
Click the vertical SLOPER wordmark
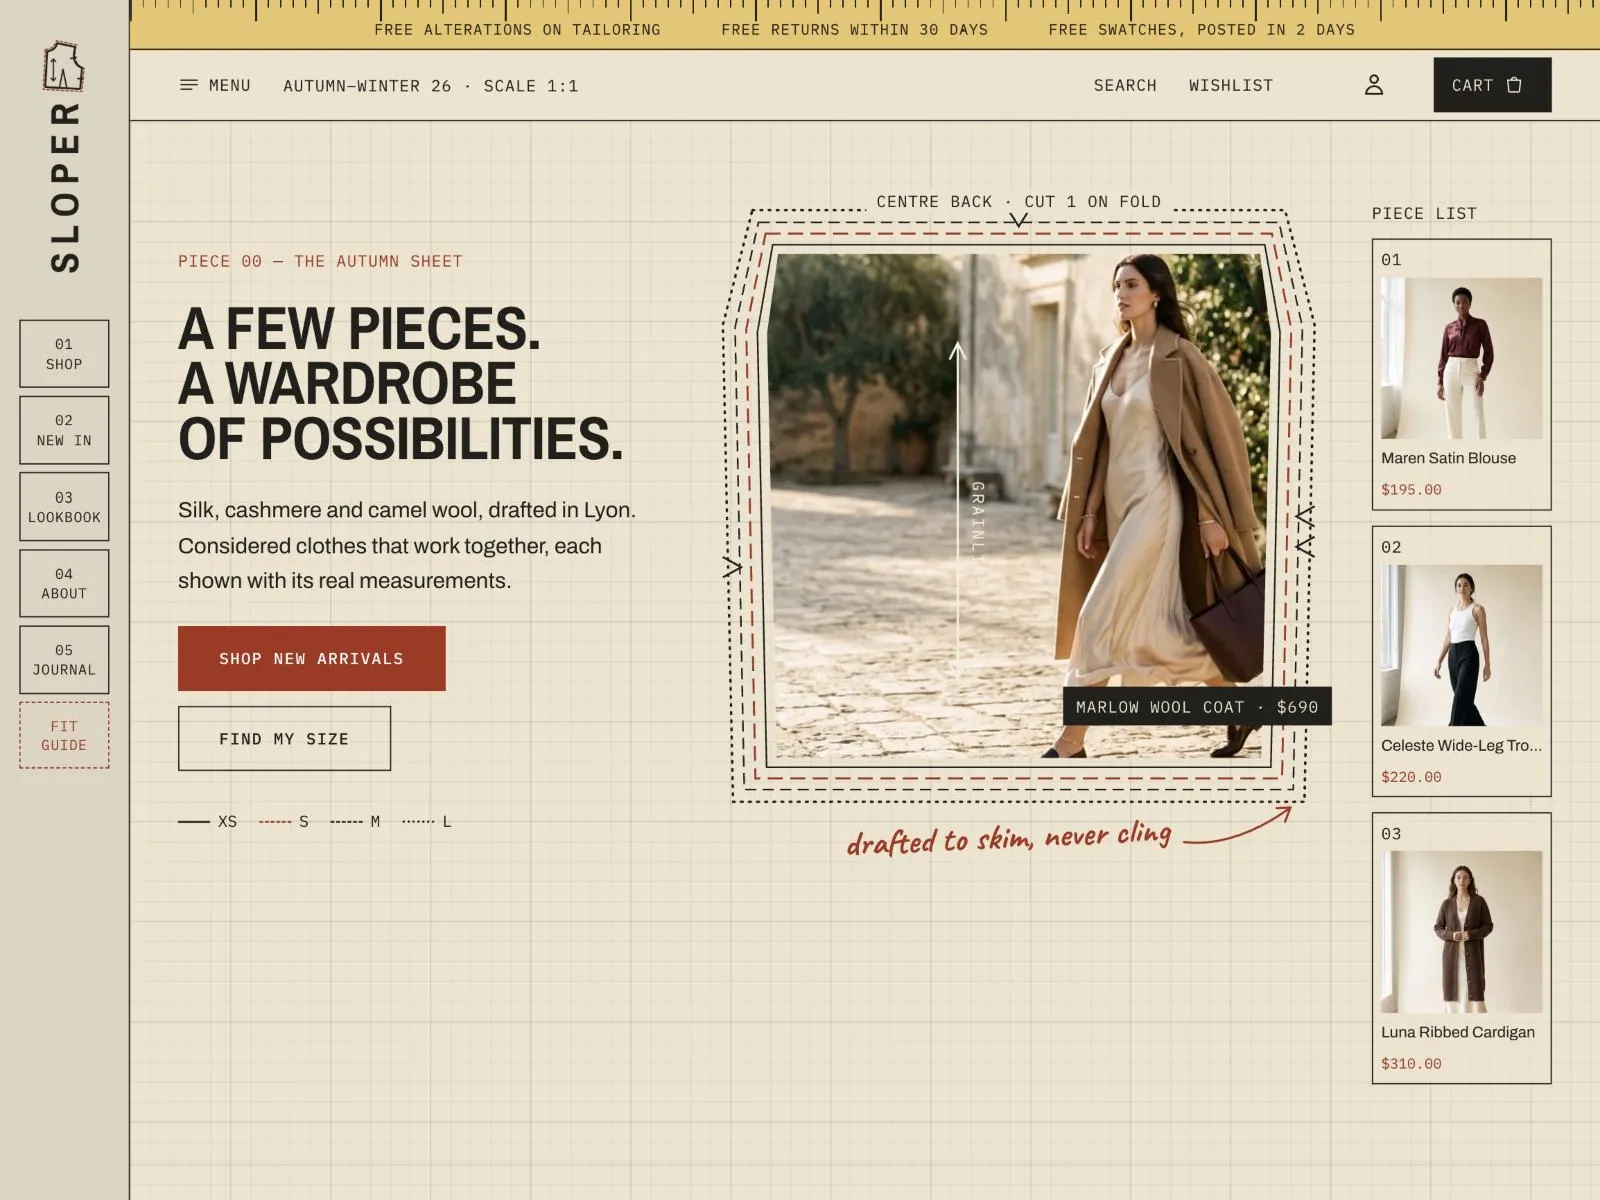coord(64,187)
